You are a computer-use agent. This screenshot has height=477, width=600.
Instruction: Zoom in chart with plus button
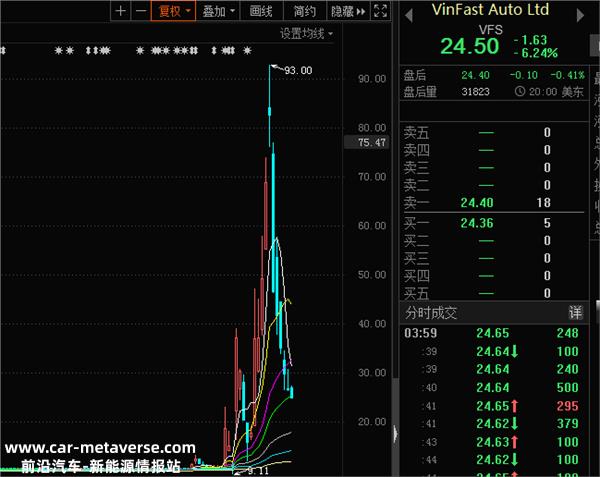click(120, 11)
